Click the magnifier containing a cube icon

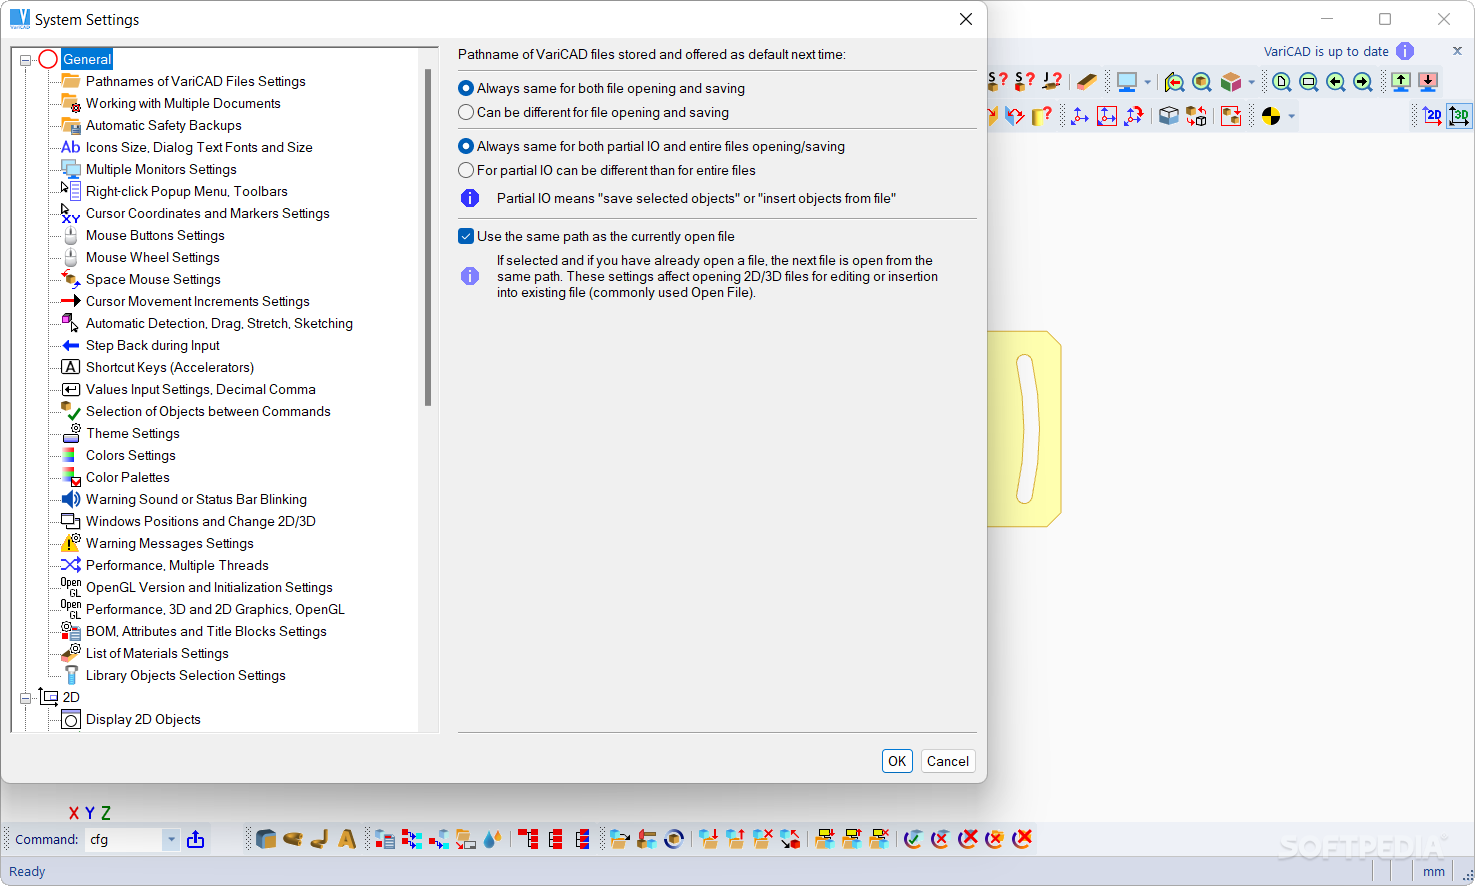coord(1201,82)
